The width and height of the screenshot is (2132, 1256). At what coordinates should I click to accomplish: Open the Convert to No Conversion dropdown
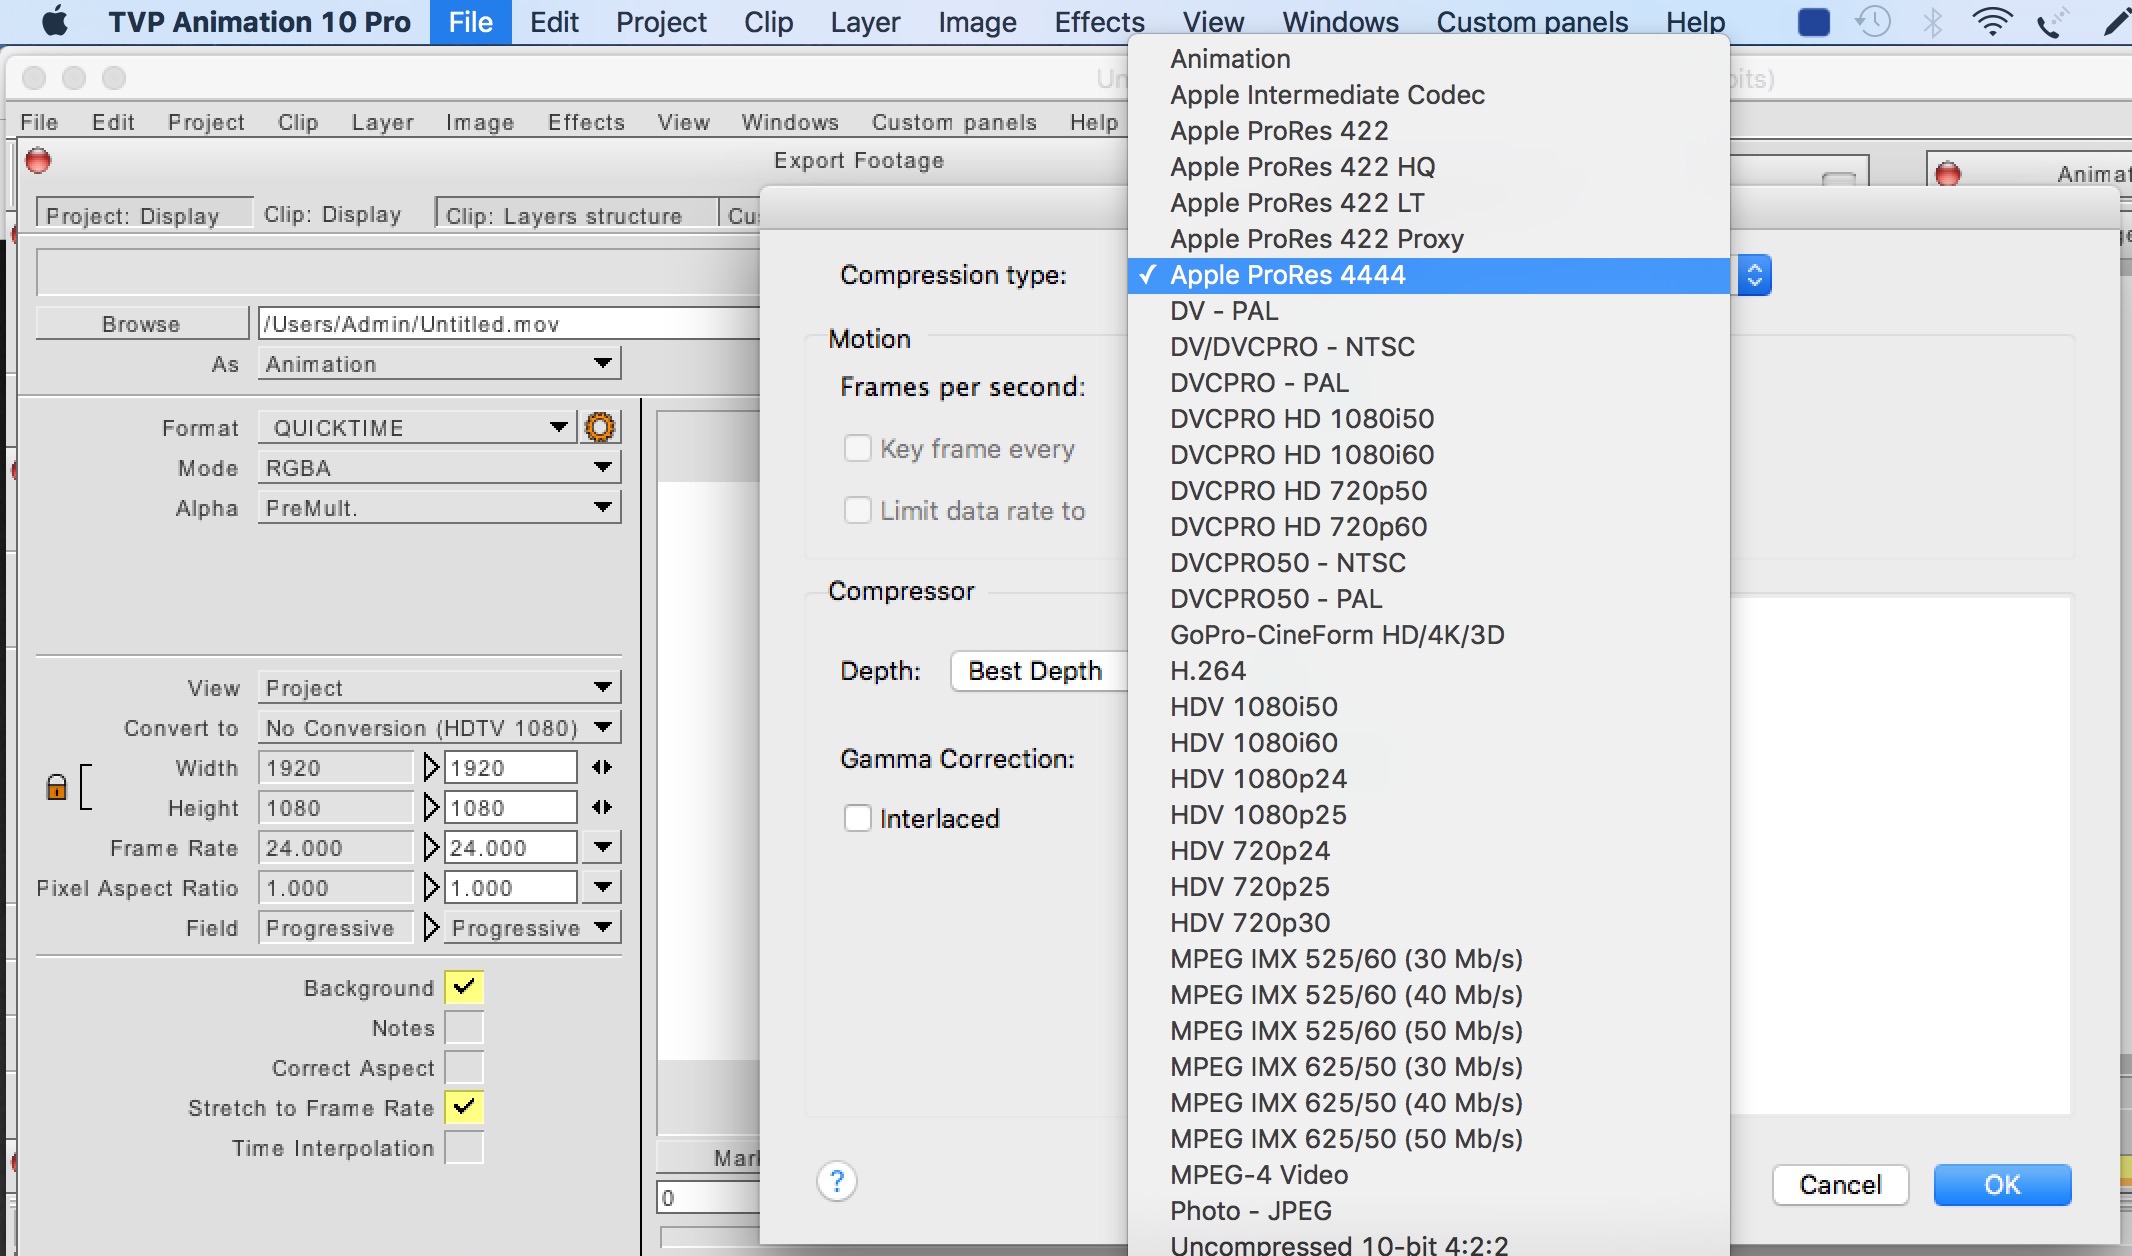(x=439, y=727)
